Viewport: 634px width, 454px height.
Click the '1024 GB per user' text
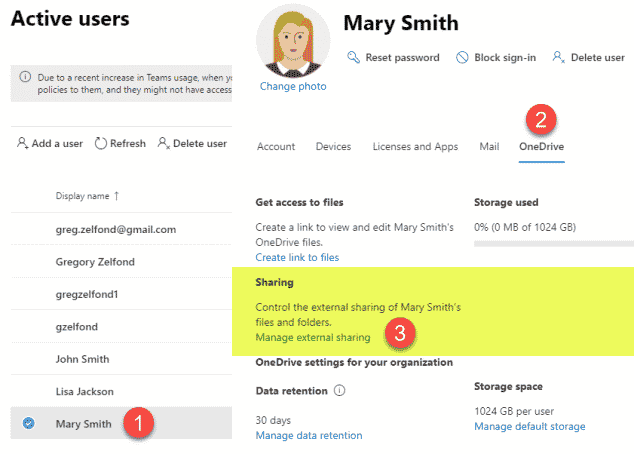514,411
